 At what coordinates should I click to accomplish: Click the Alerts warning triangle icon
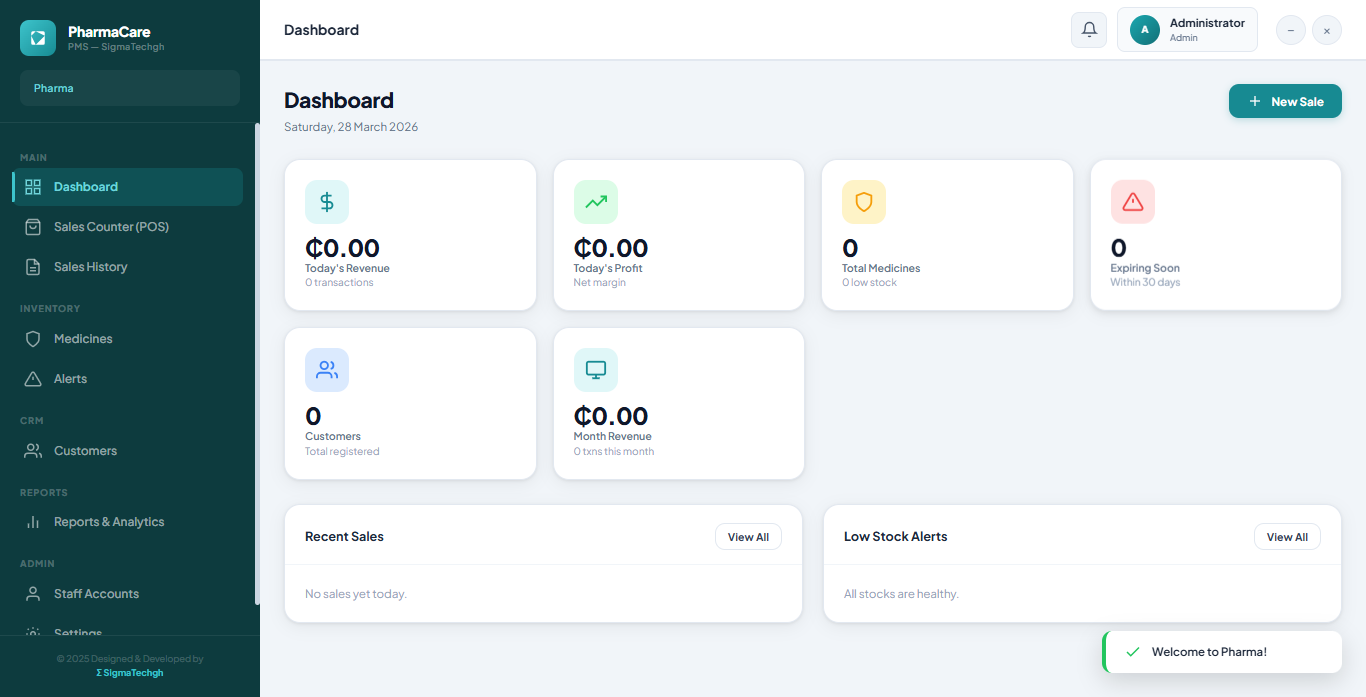pos(34,379)
